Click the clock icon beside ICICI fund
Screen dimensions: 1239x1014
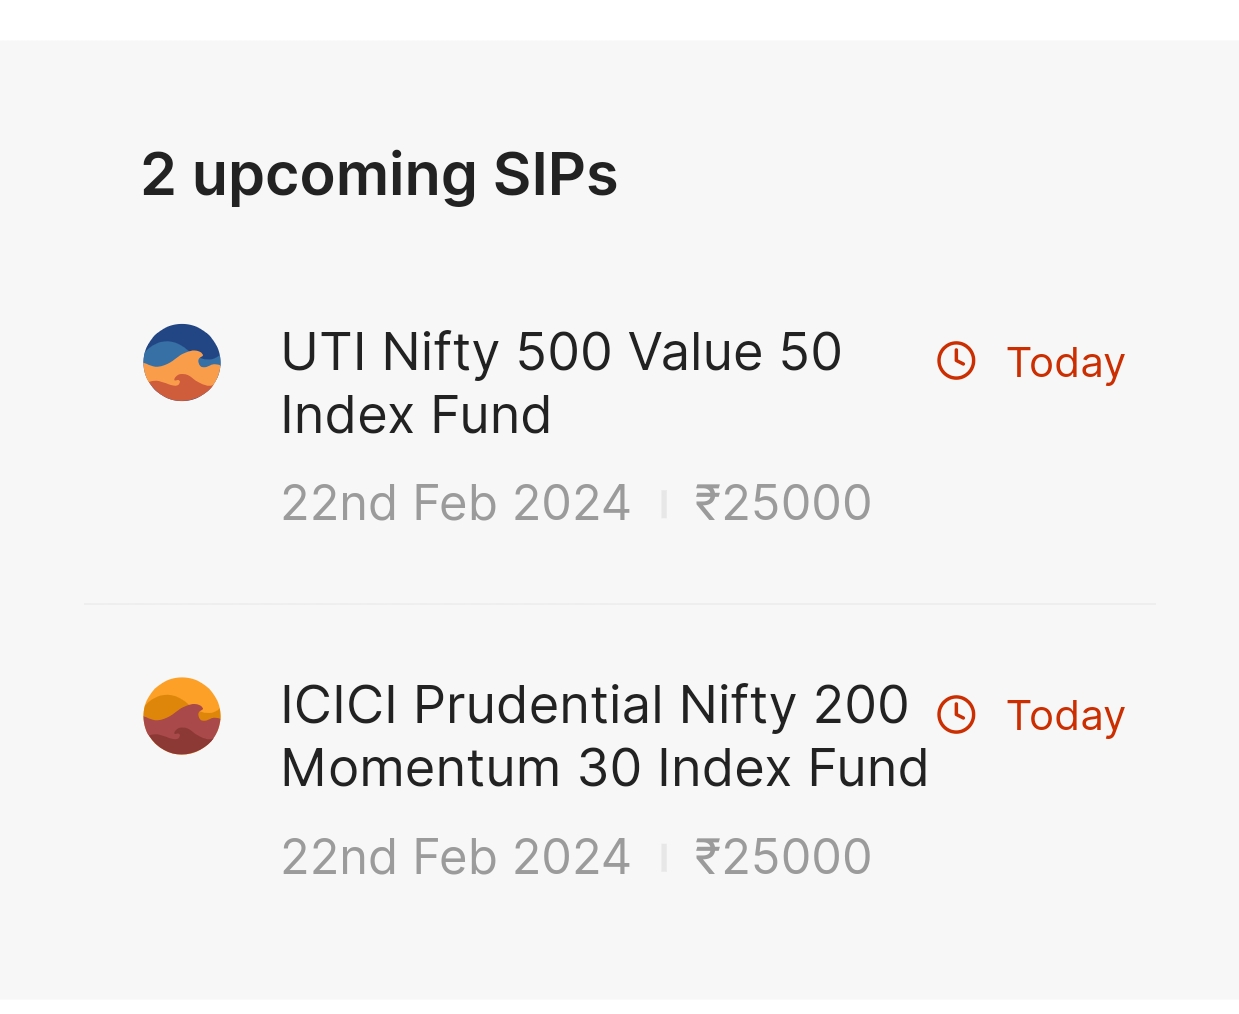point(956,714)
